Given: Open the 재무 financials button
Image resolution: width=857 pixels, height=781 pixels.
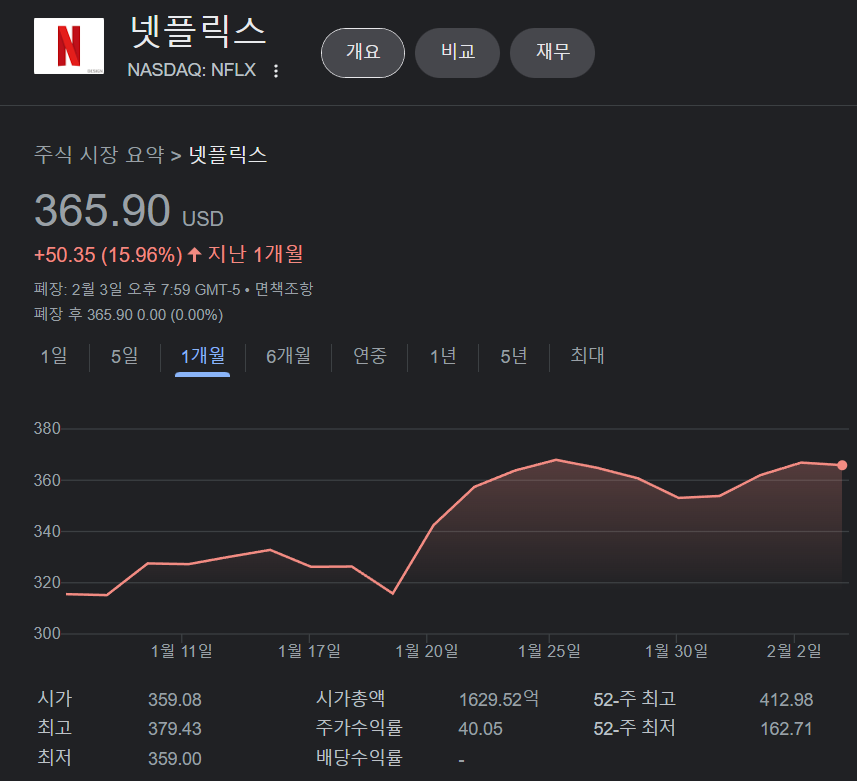Looking at the screenshot, I should (553, 52).
